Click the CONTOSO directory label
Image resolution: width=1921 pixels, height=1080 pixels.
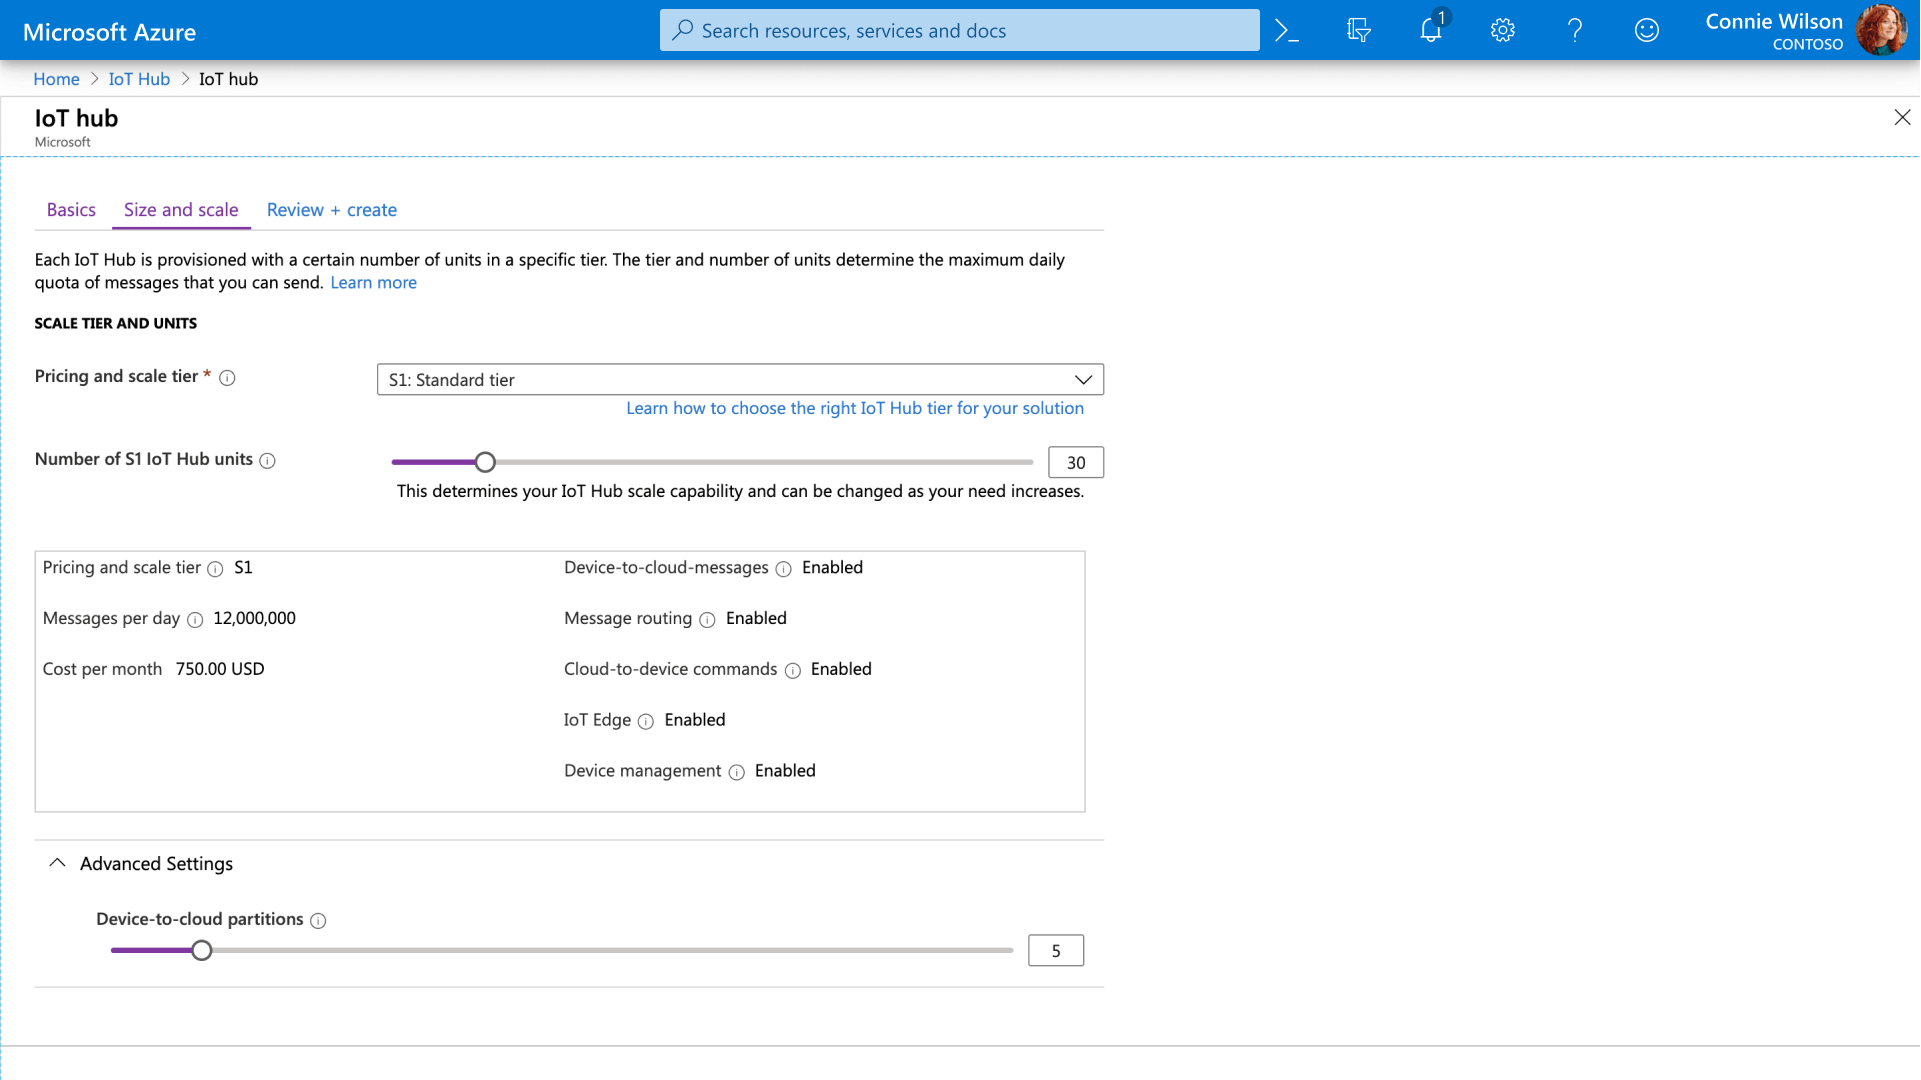pyautogui.click(x=1808, y=44)
